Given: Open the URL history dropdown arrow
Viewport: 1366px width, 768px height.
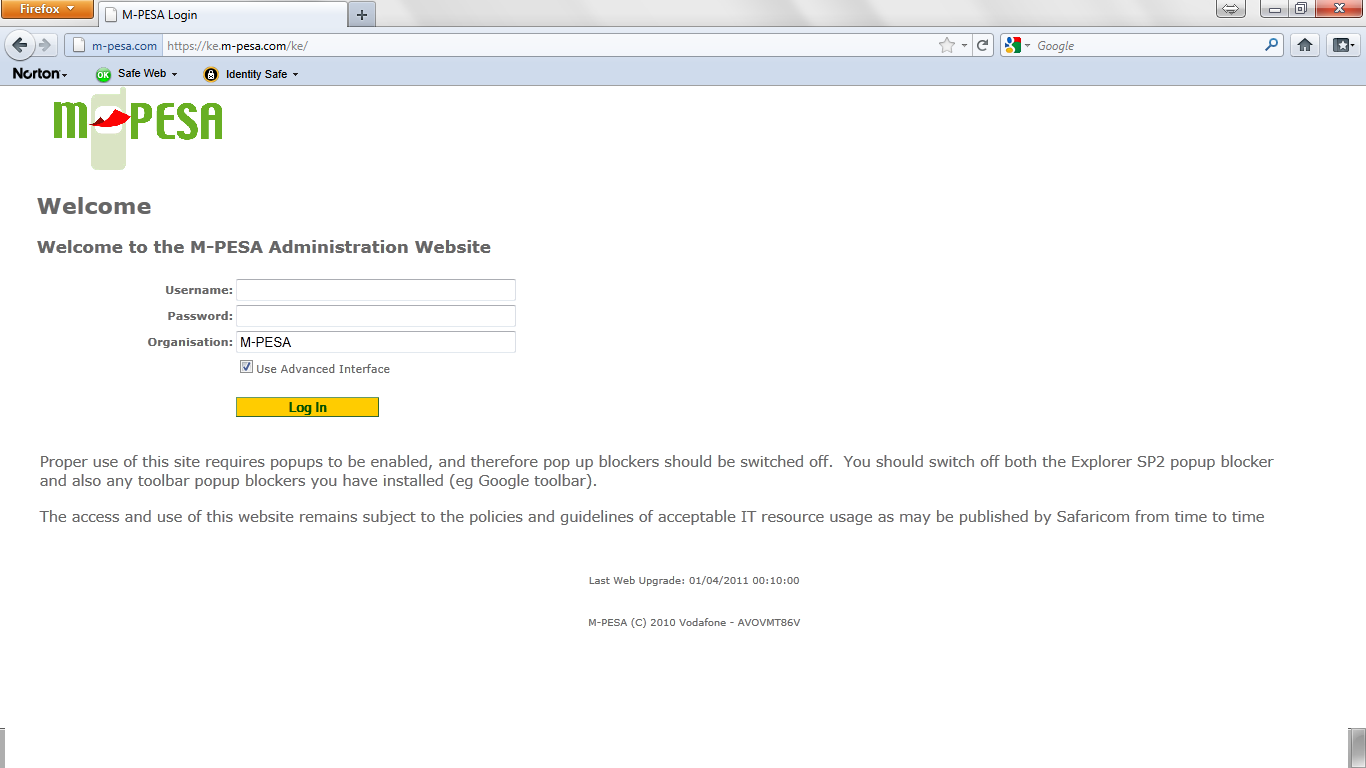Looking at the screenshot, I should pyautogui.click(x=964, y=46).
